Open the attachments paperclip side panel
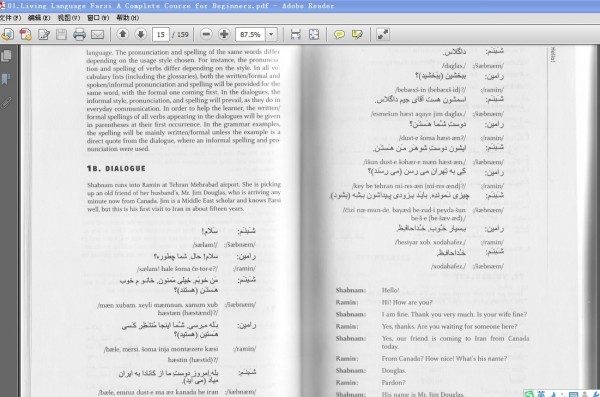This screenshot has width=600, height=397. click(x=7, y=102)
